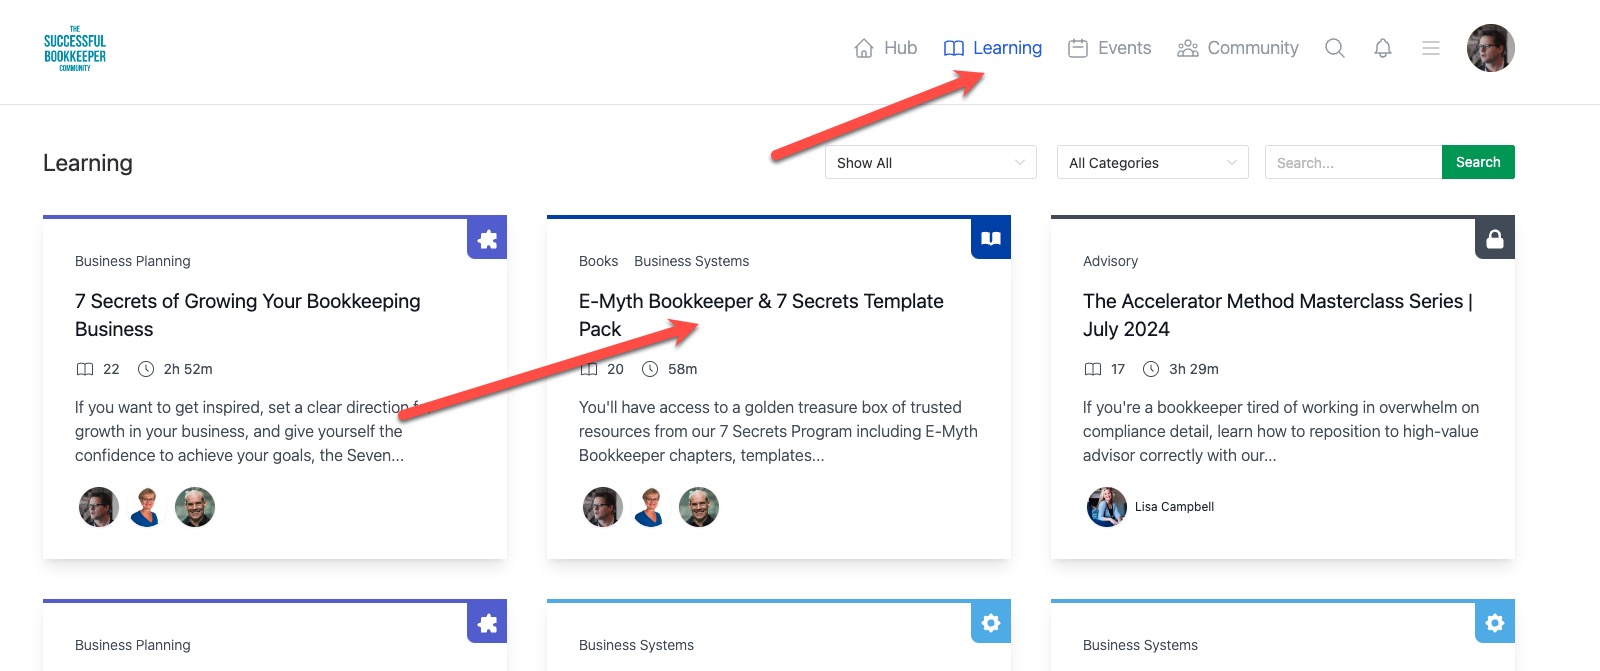Click book badge on E-Myth card

(991, 239)
